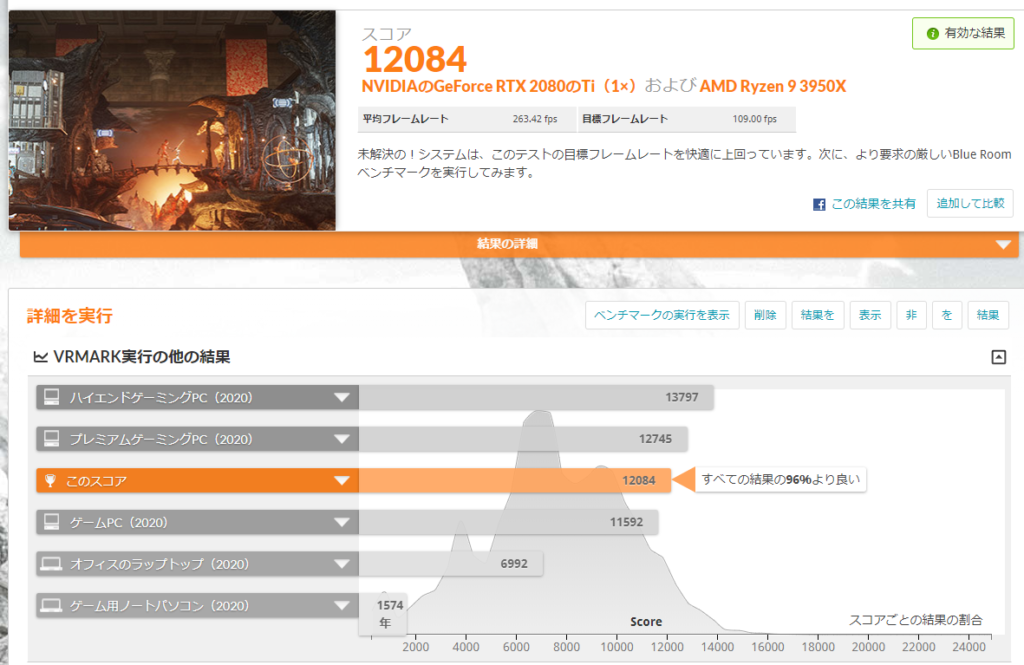Image resolution: width=1024 pixels, height=665 pixels.
Task: Click the 結果の詳細 orange bar label
Action: pyautogui.click(x=507, y=244)
